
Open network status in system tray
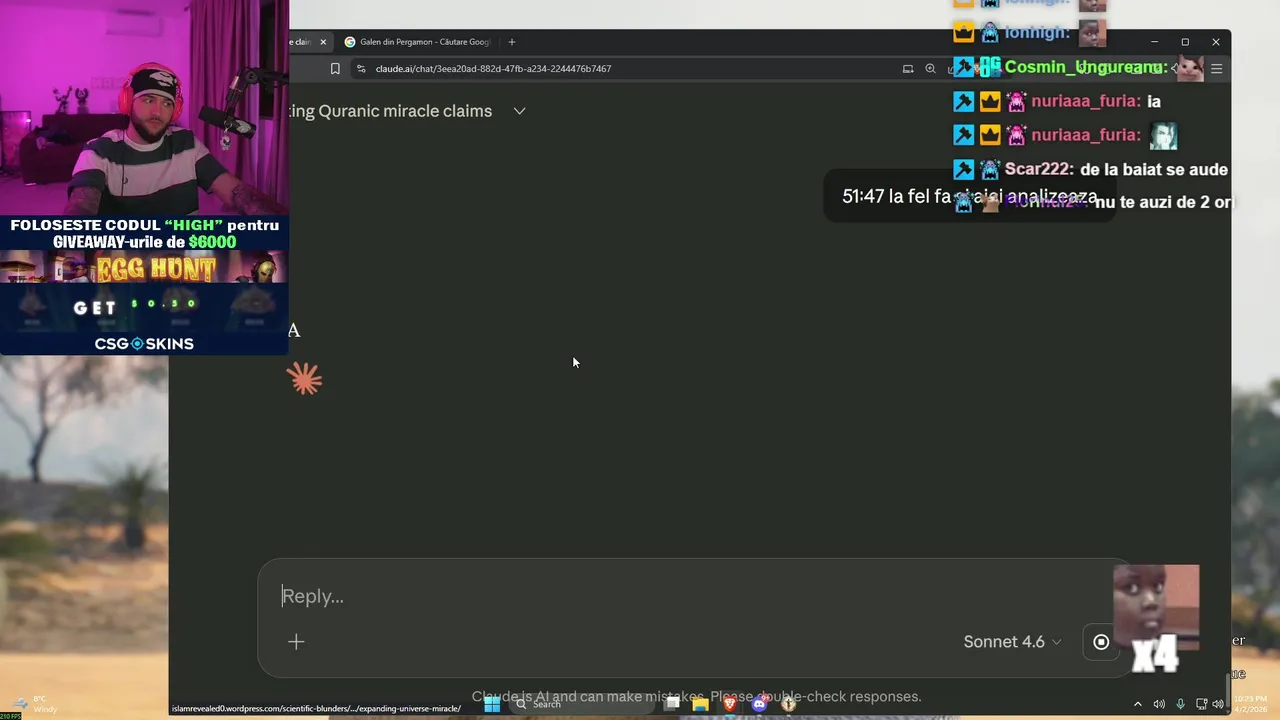point(1201,704)
